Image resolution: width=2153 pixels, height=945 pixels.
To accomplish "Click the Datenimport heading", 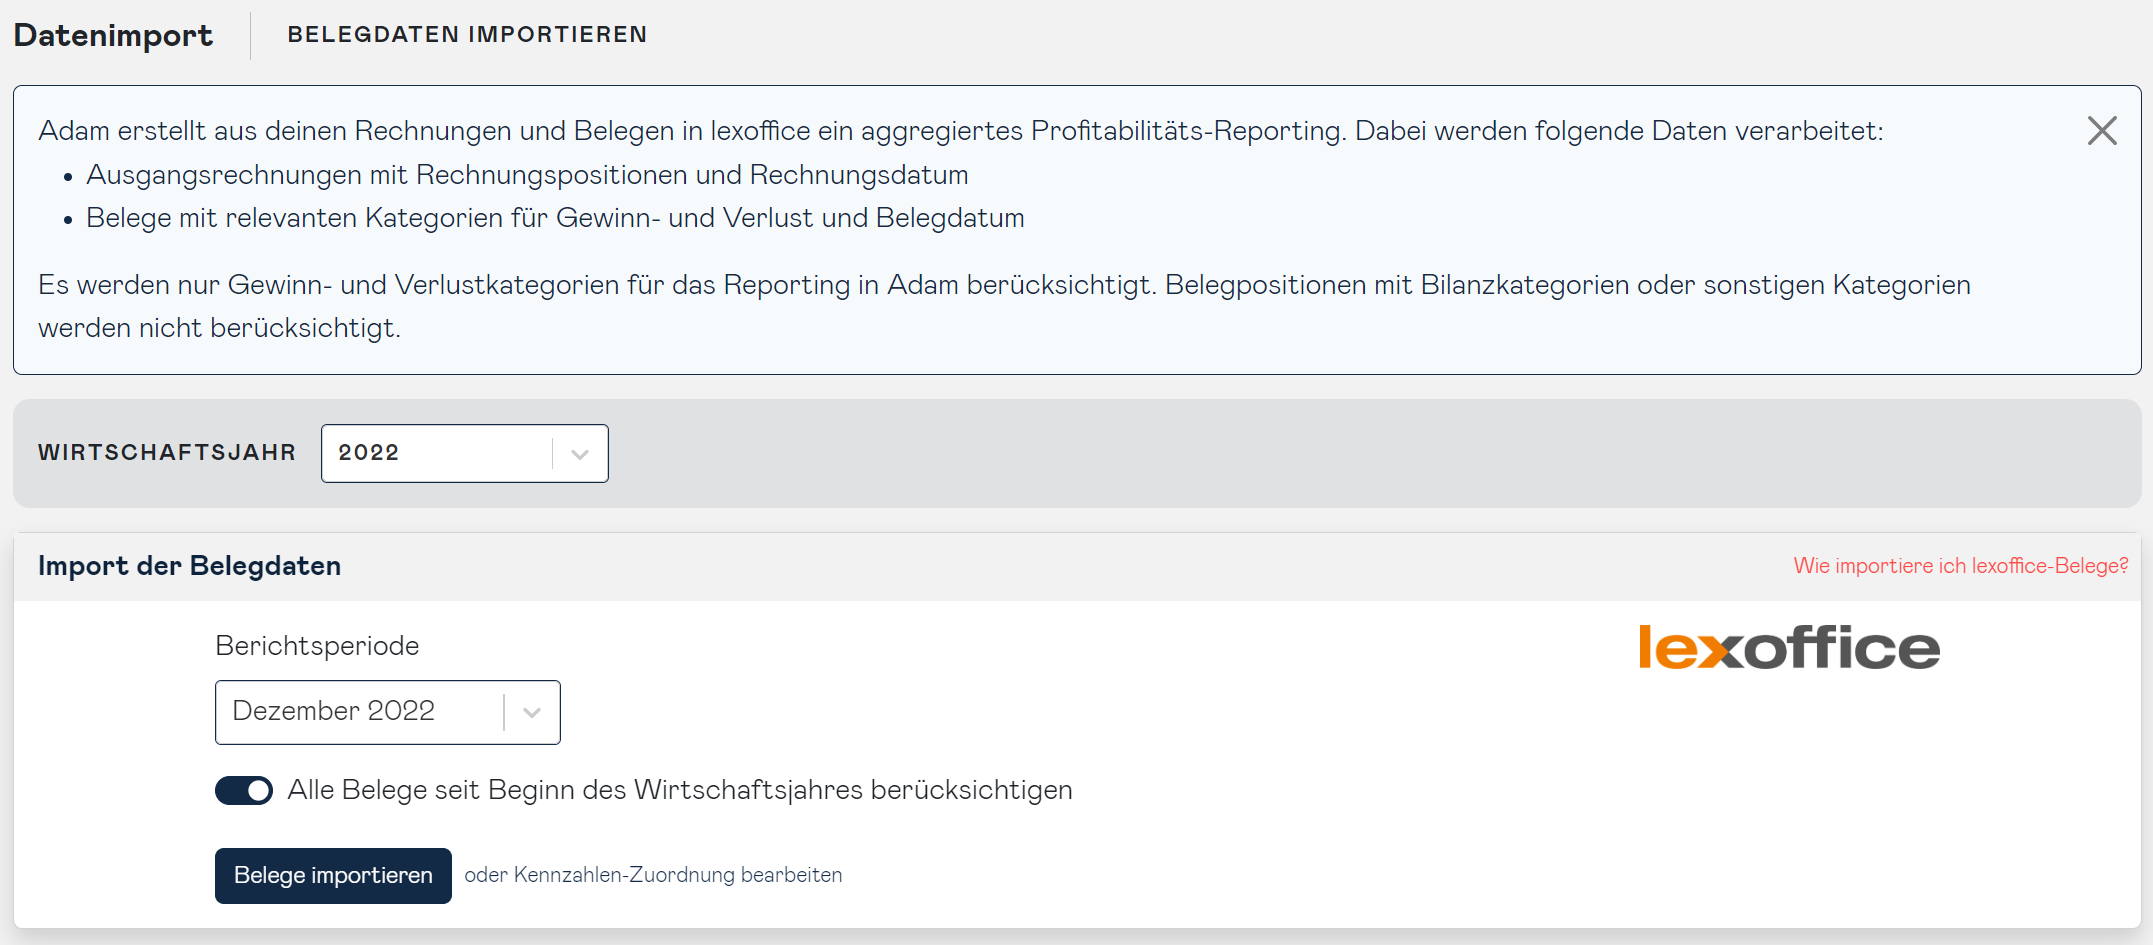I will click(113, 36).
